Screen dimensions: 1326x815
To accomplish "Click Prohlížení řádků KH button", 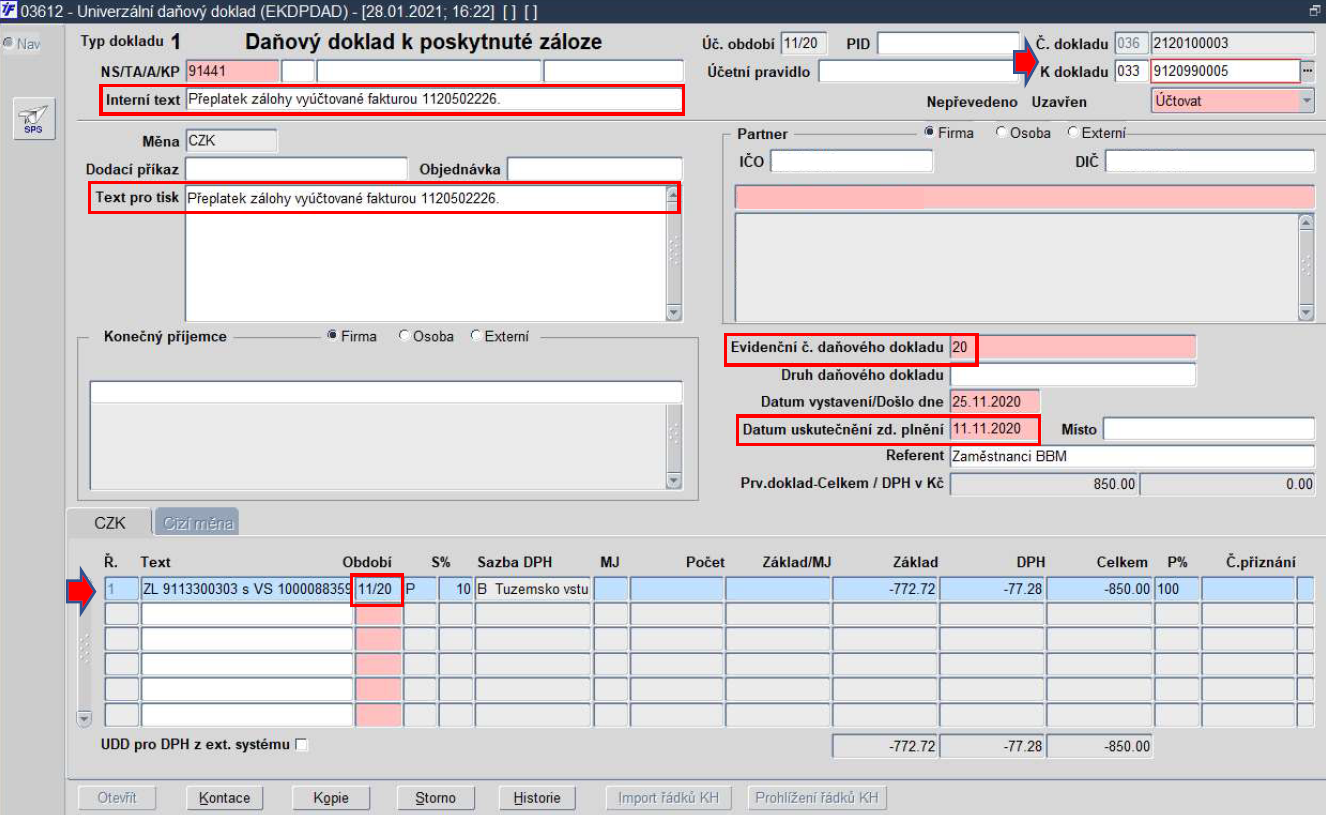I will tap(817, 798).
